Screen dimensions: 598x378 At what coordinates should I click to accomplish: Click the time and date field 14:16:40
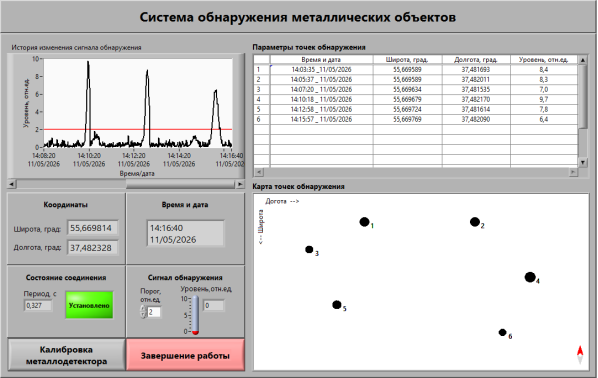pyautogui.click(x=185, y=233)
